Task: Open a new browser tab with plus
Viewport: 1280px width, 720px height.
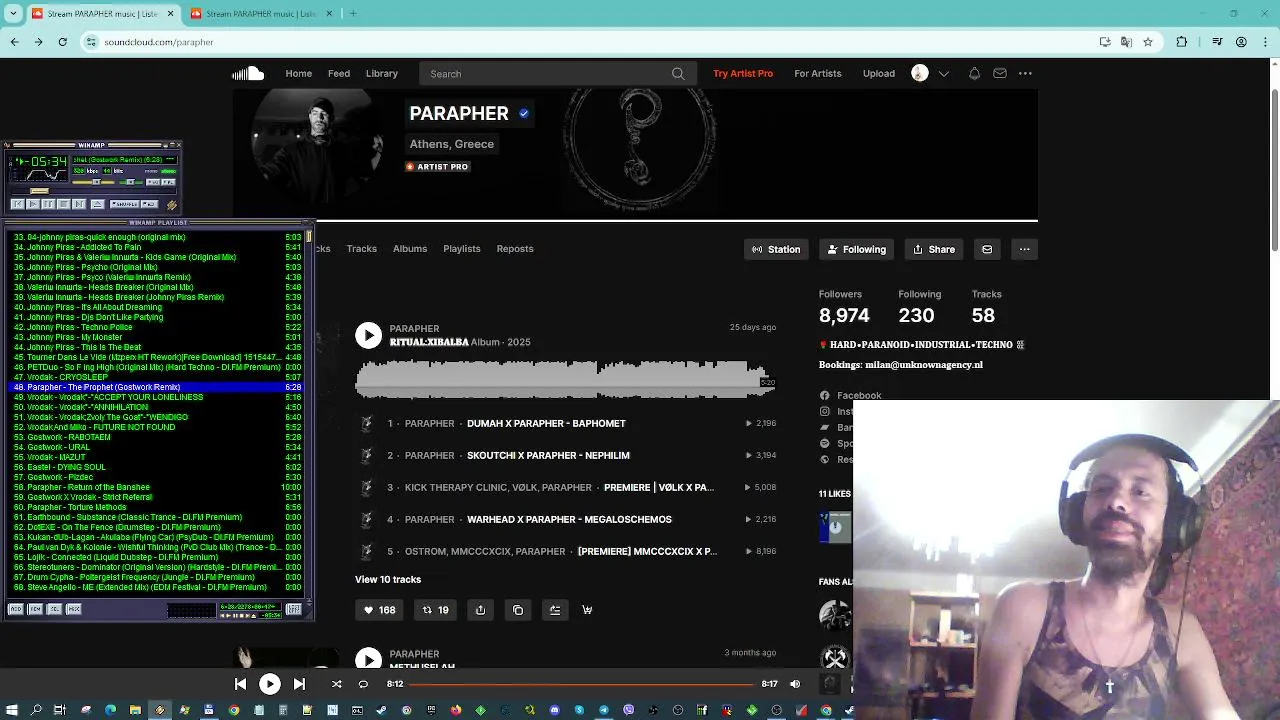Action: [x=353, y=13]
